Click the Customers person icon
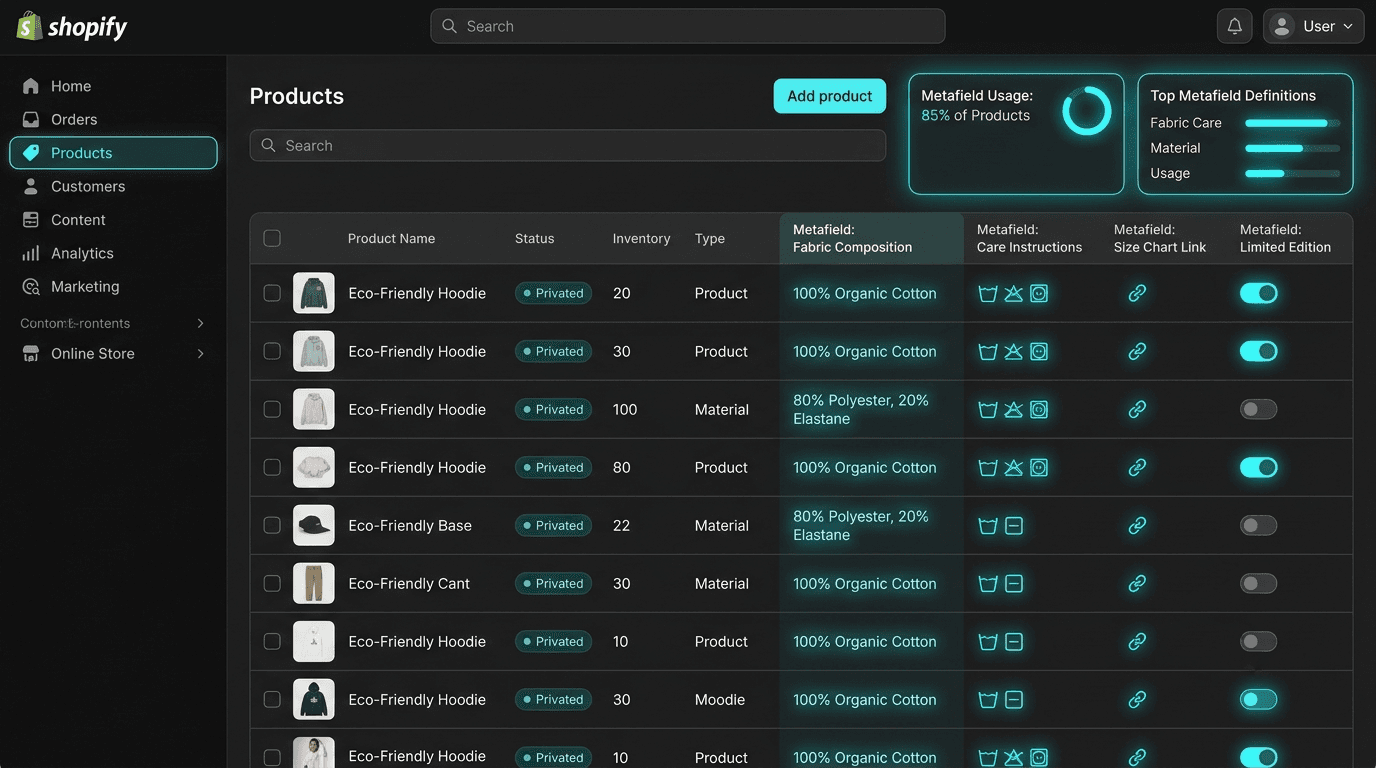This screenshot has width=1376, height=768. 31,186
